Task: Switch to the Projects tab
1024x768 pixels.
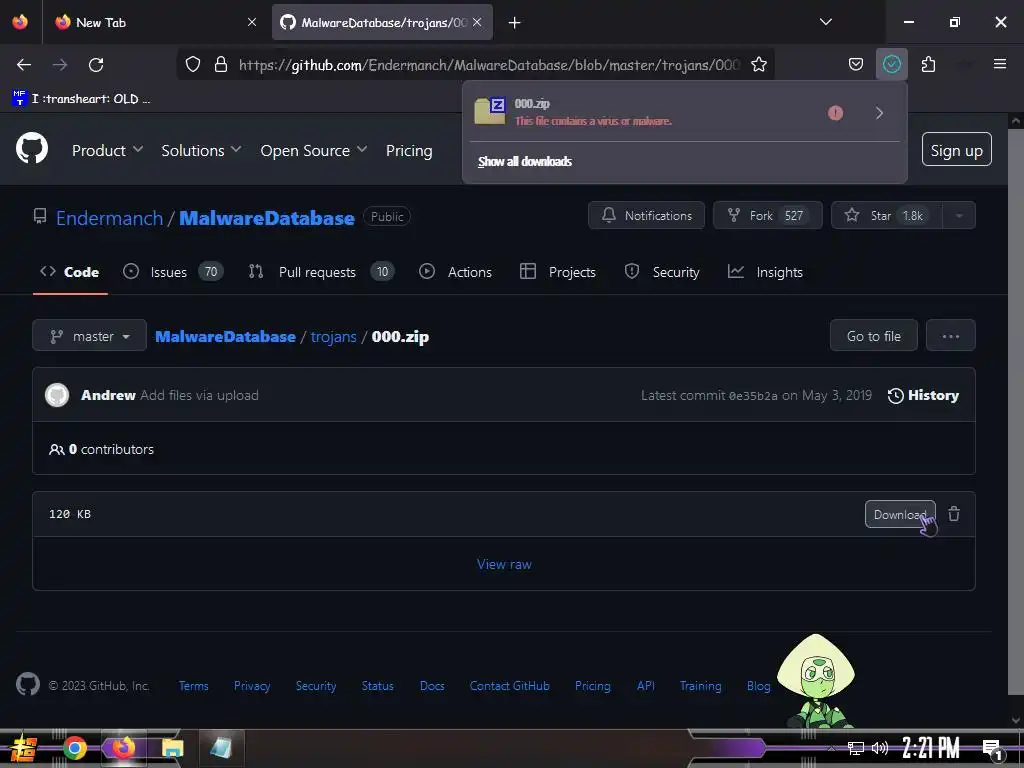Action: click(558, 272)
